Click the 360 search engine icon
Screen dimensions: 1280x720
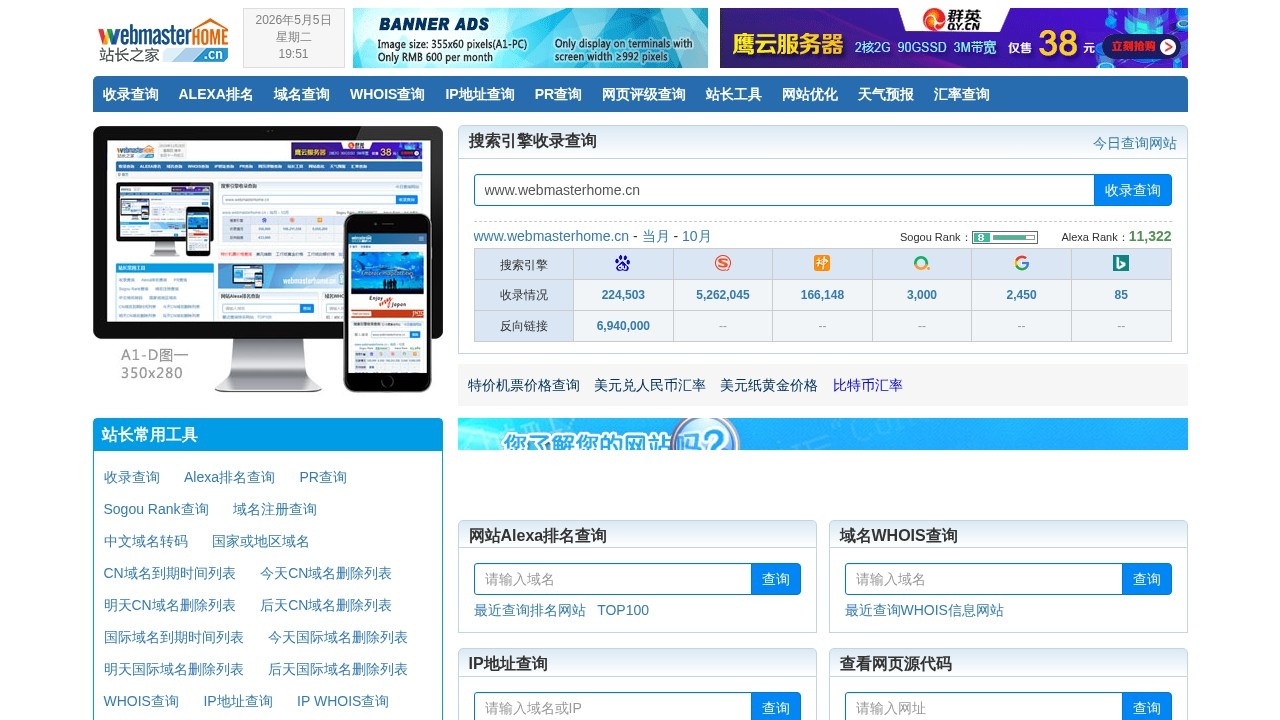point(922,263)
